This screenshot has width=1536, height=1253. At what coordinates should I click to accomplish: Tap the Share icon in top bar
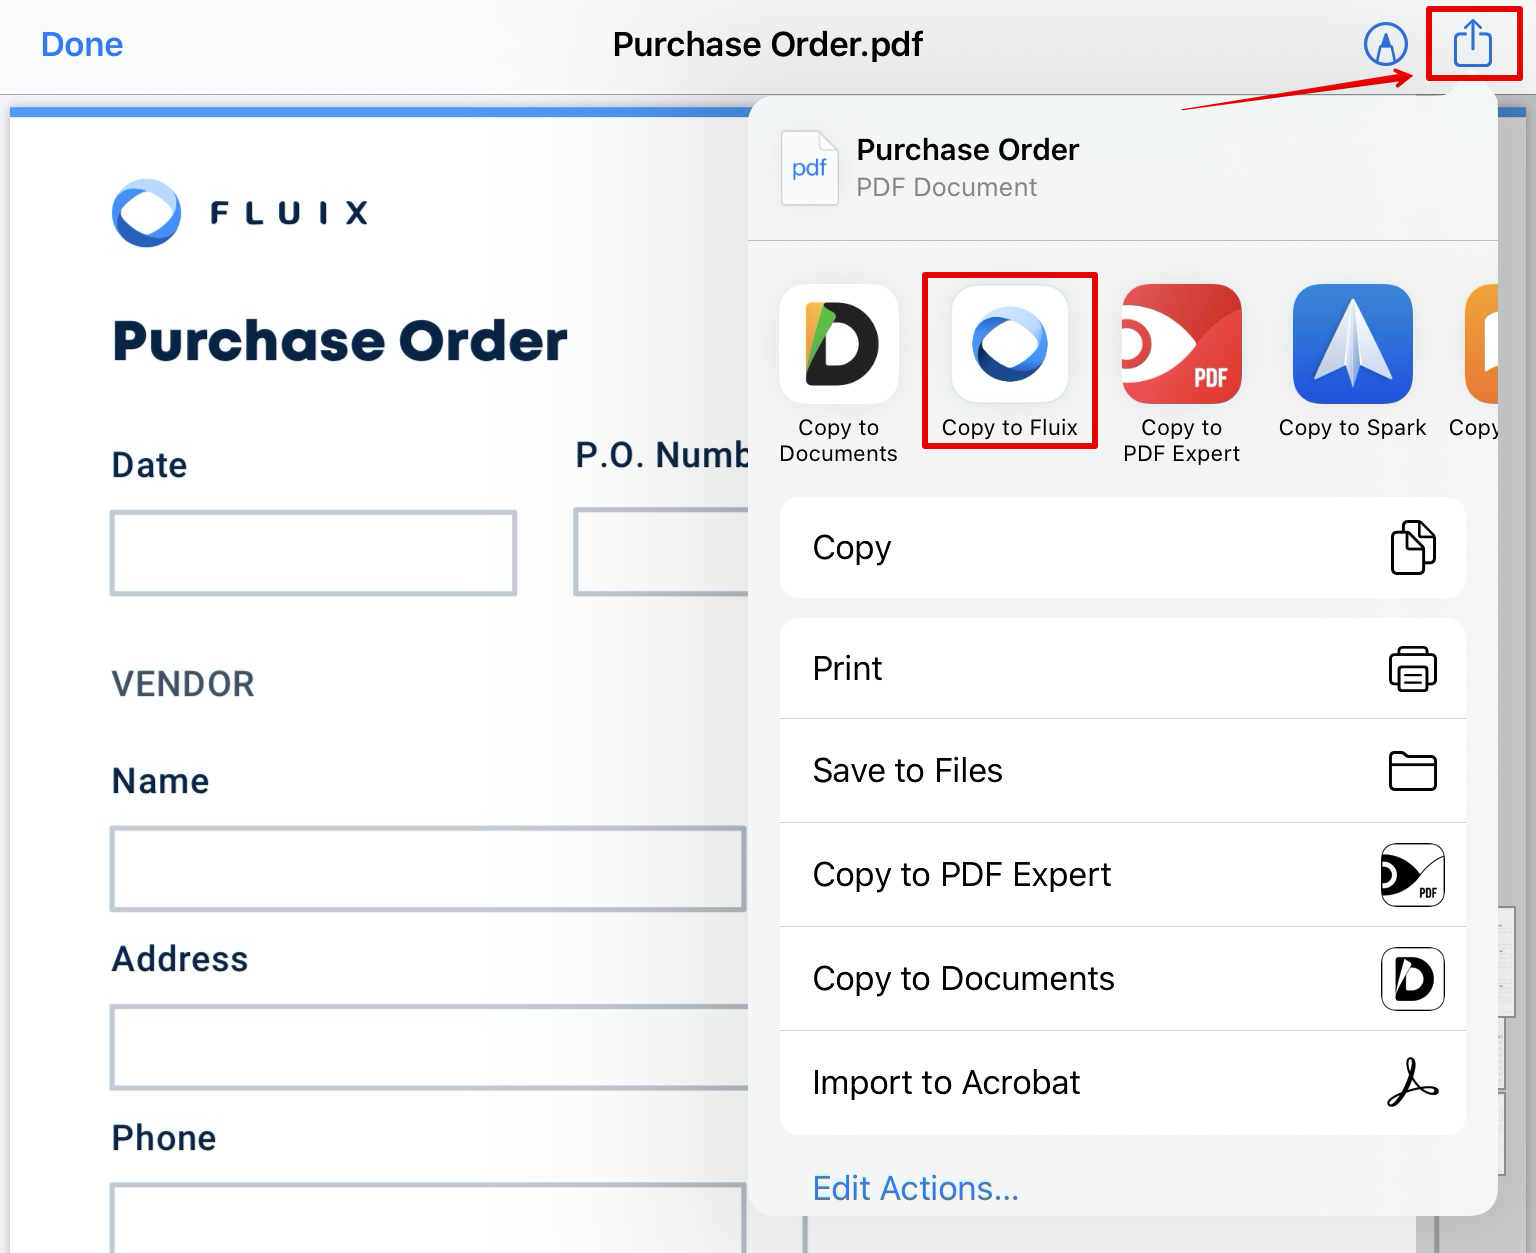point(1472,44)
